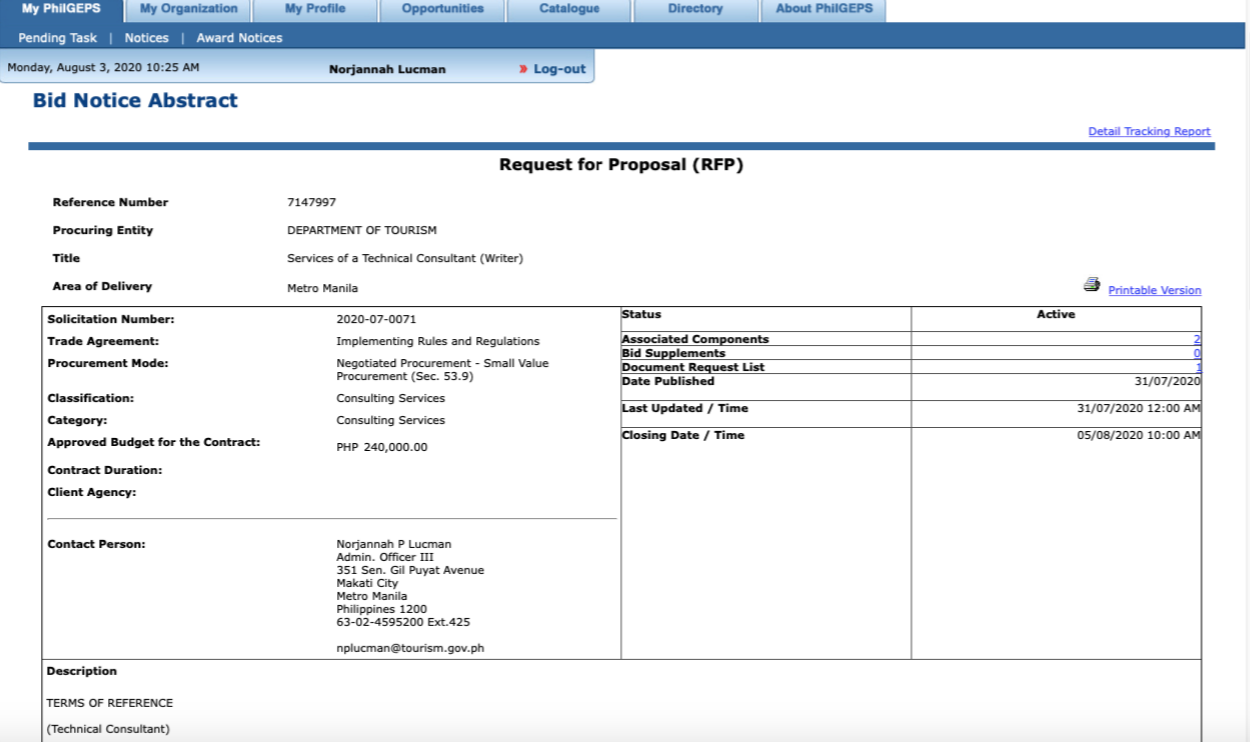Click the TERMS OF REFERENCE description text
This screenshot has width=1250, height=742.
(x=110, y=703)
